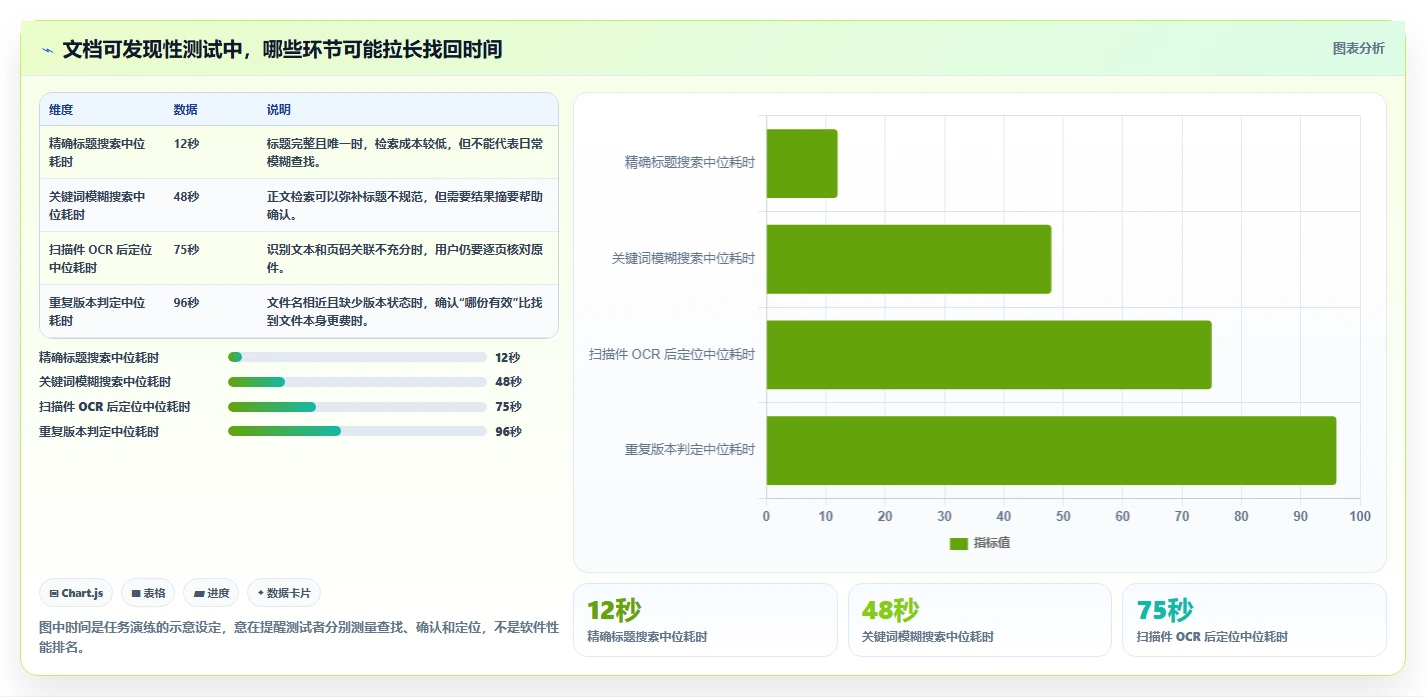This screenshot has height=697, width=1426.
Task: Toggle the 指标值 legend swatch
Action: (x=958, y=543)
